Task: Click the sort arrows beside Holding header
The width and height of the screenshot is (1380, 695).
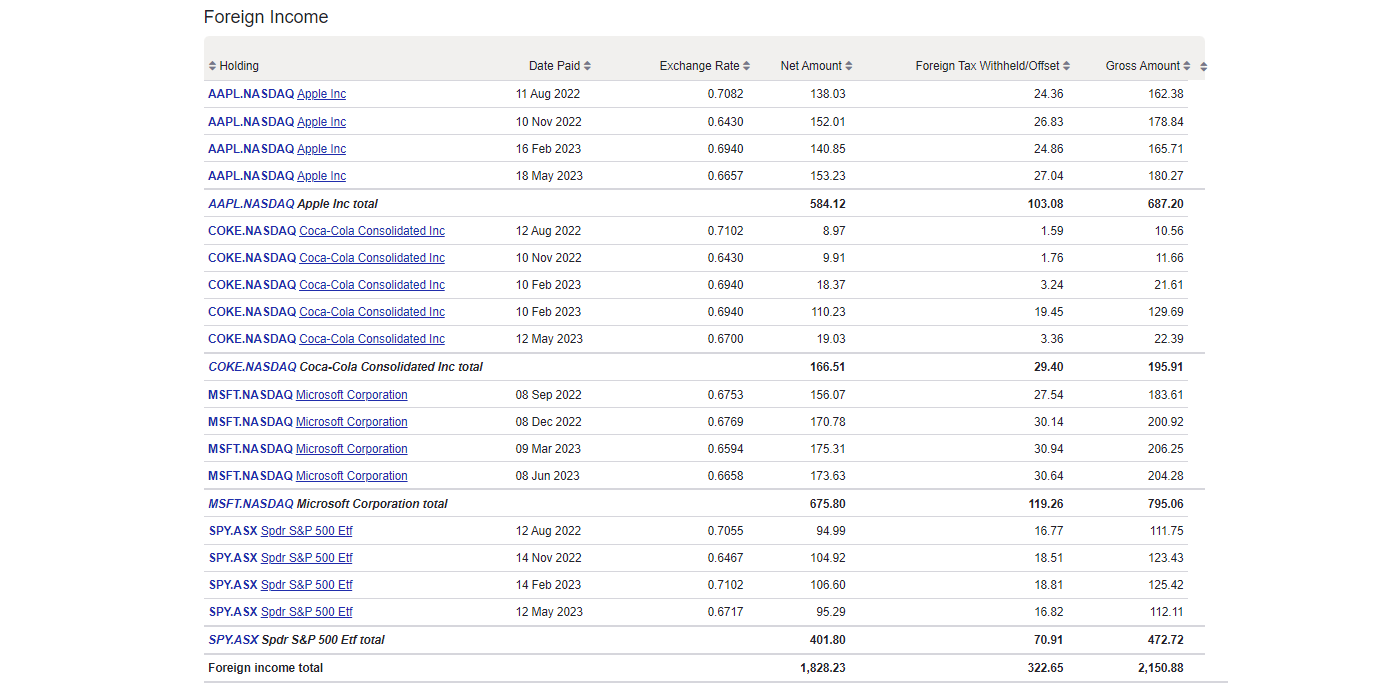Action: click(x=211, y=65)
